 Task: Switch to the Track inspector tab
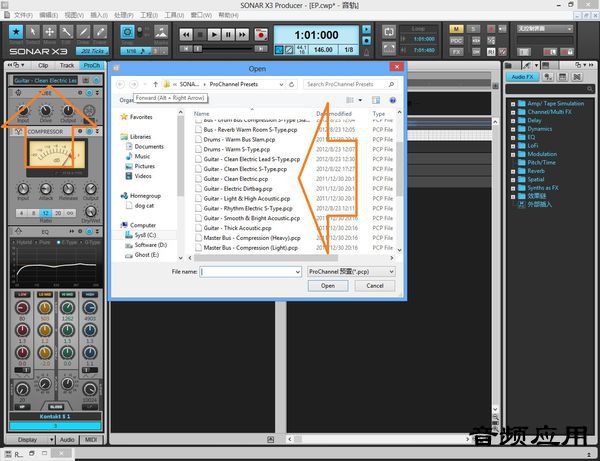pos(67,65)
